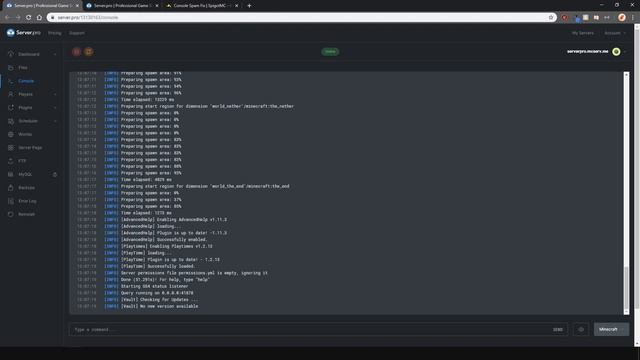640x360 pixels.
Task: Click the permissions.yml is empty log line
Action: [x=194, y=273]
